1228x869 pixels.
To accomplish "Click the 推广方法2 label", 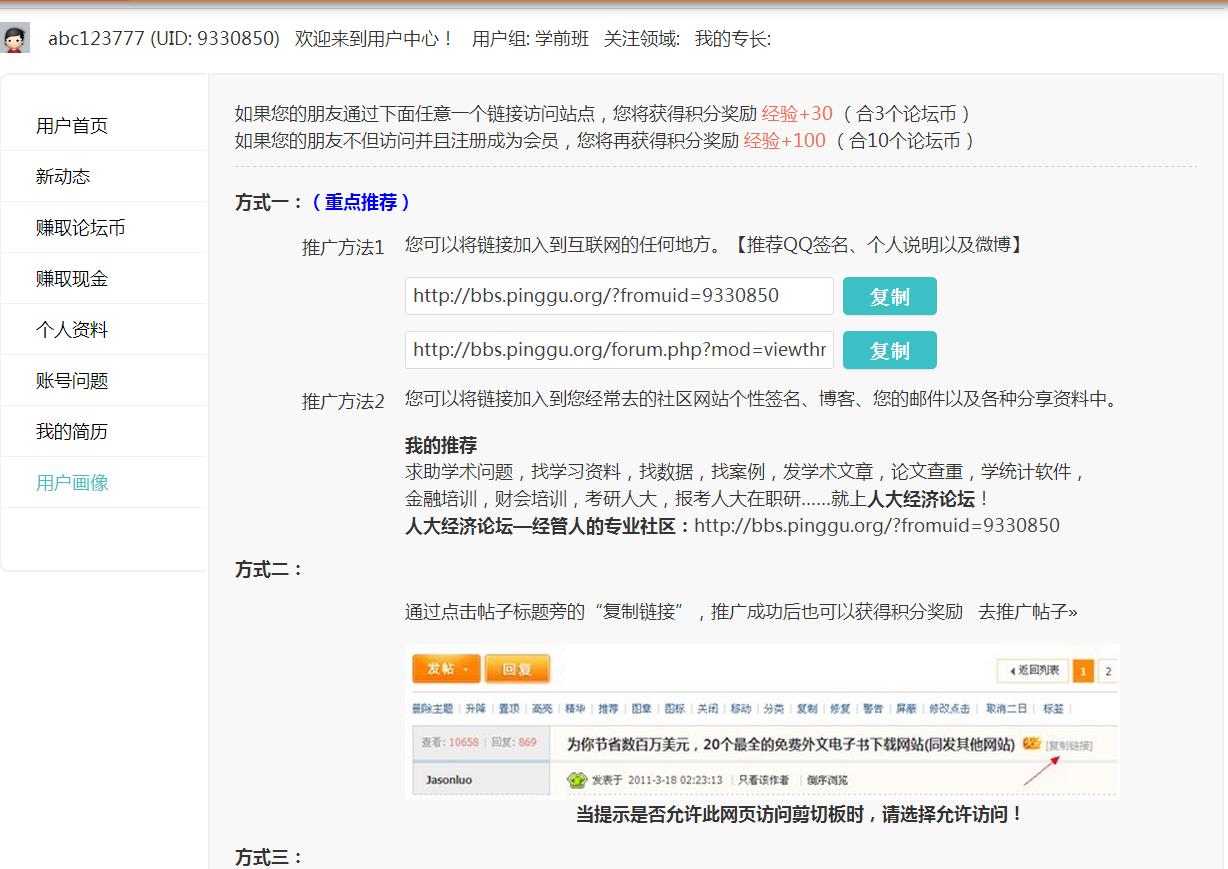I will tap(343, 402).
